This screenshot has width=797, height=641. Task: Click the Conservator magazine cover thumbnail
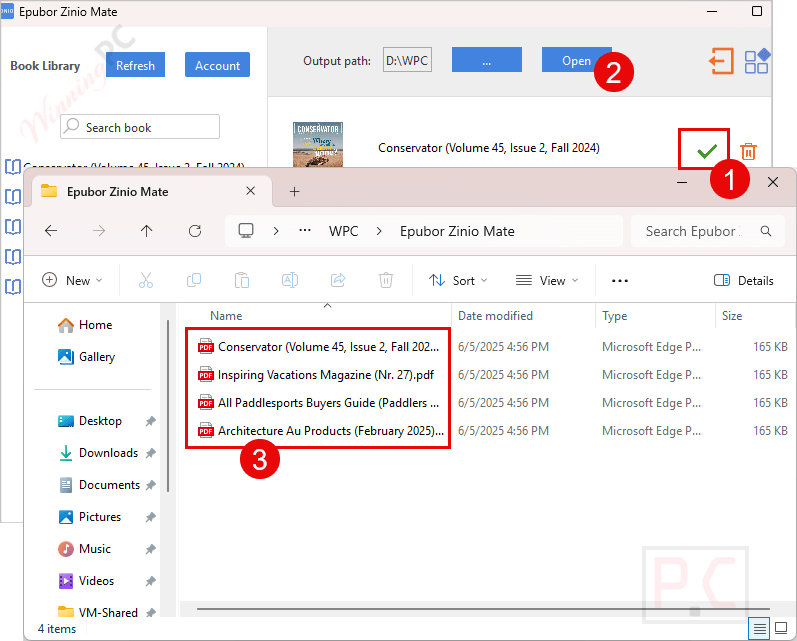click(318, 145)
